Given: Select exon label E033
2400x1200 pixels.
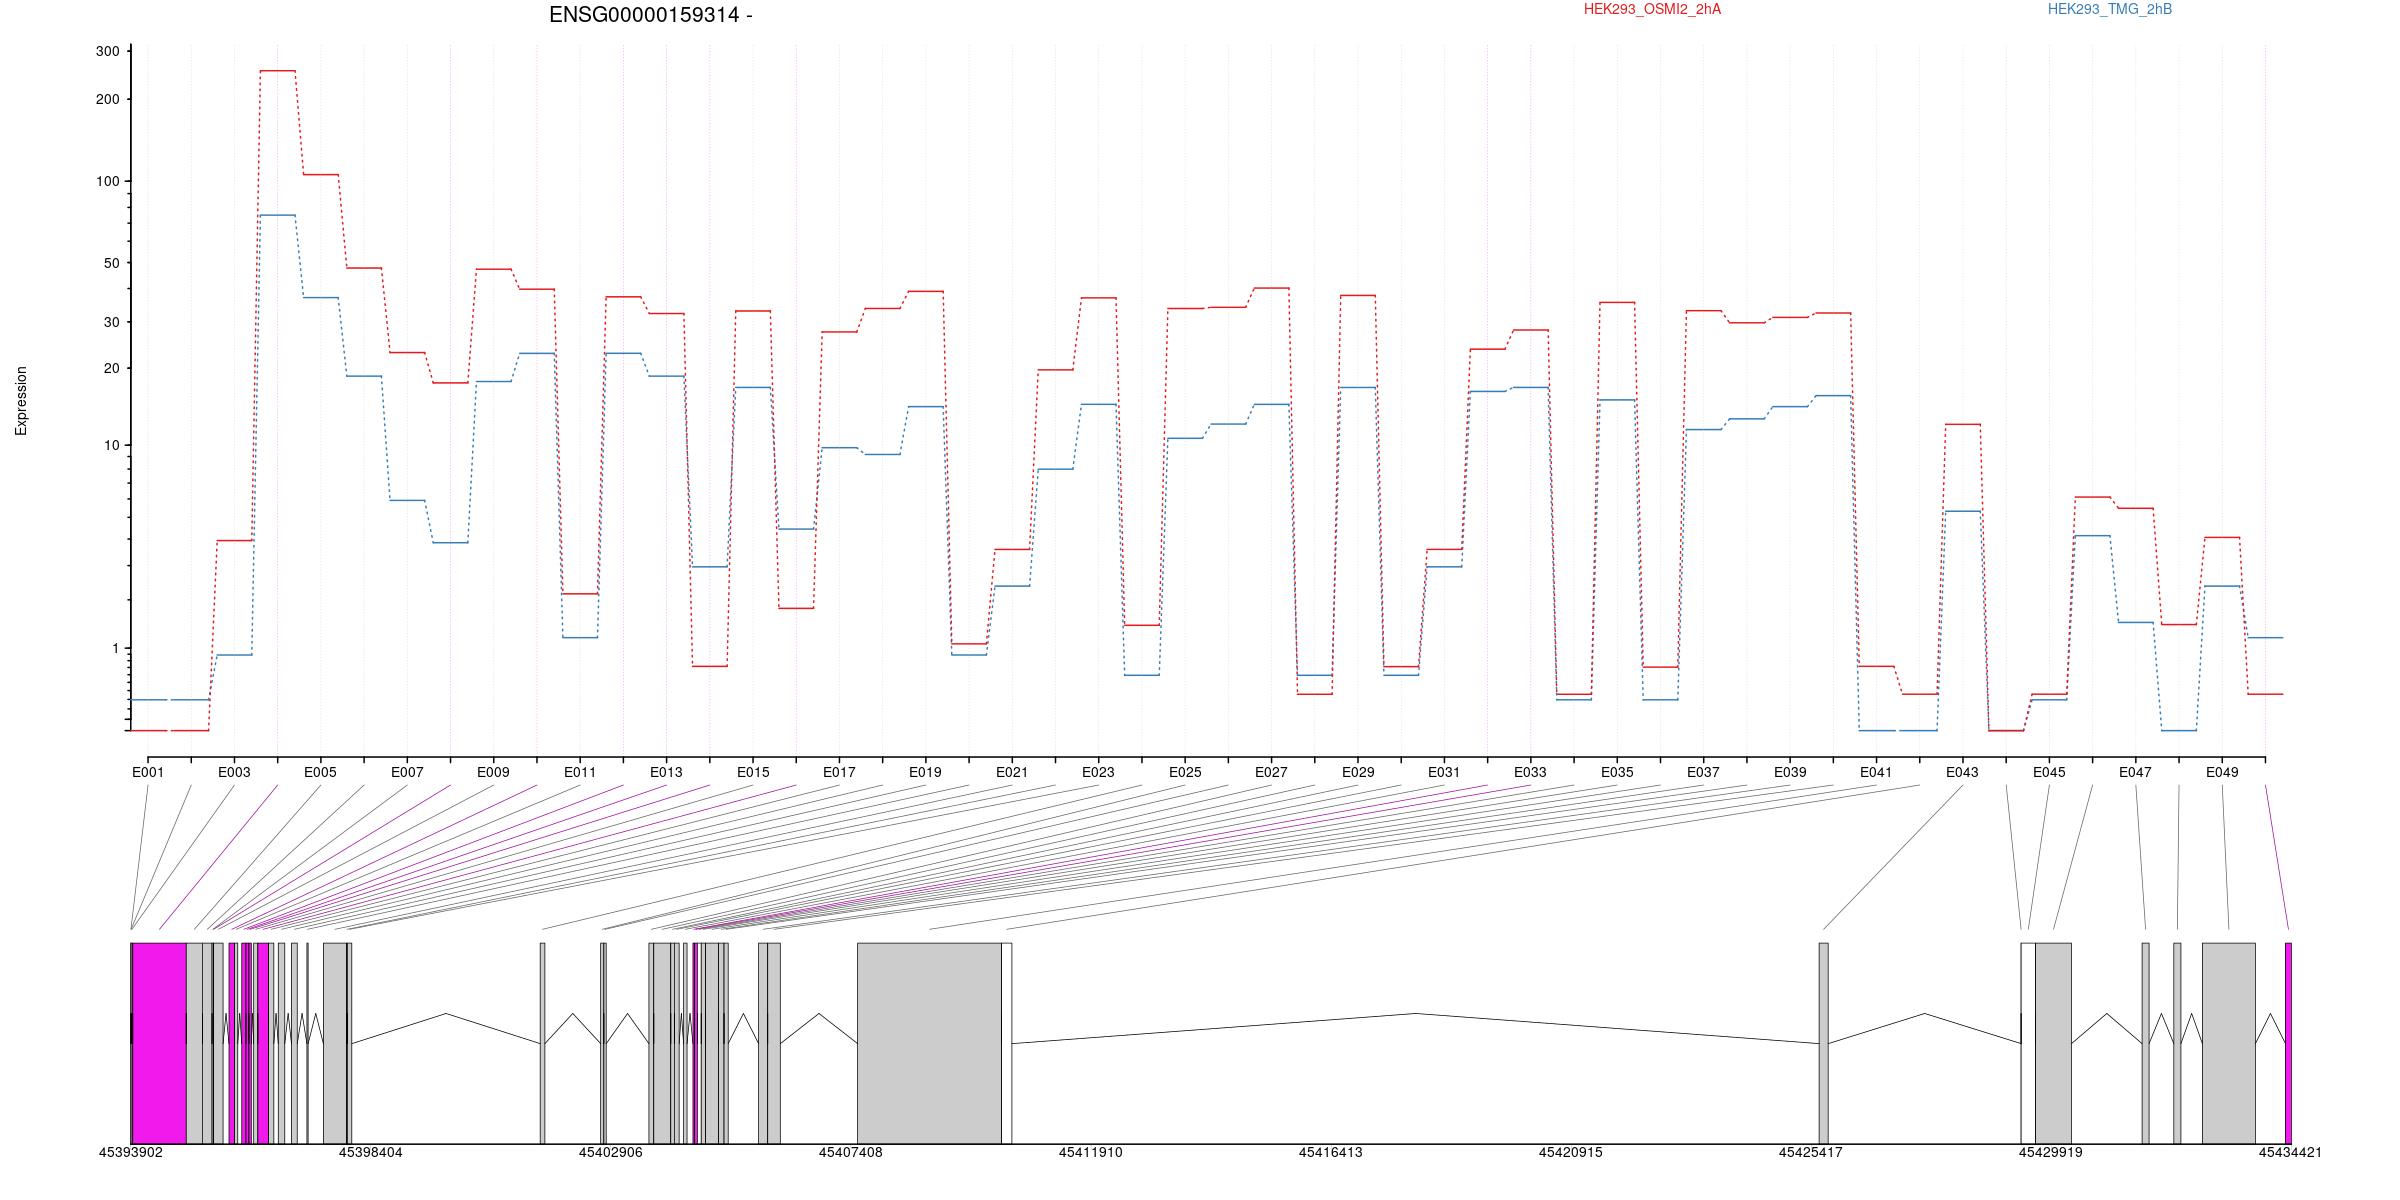Looking at the screenshot, I should pyautogui.click(x=1530, y=772).
